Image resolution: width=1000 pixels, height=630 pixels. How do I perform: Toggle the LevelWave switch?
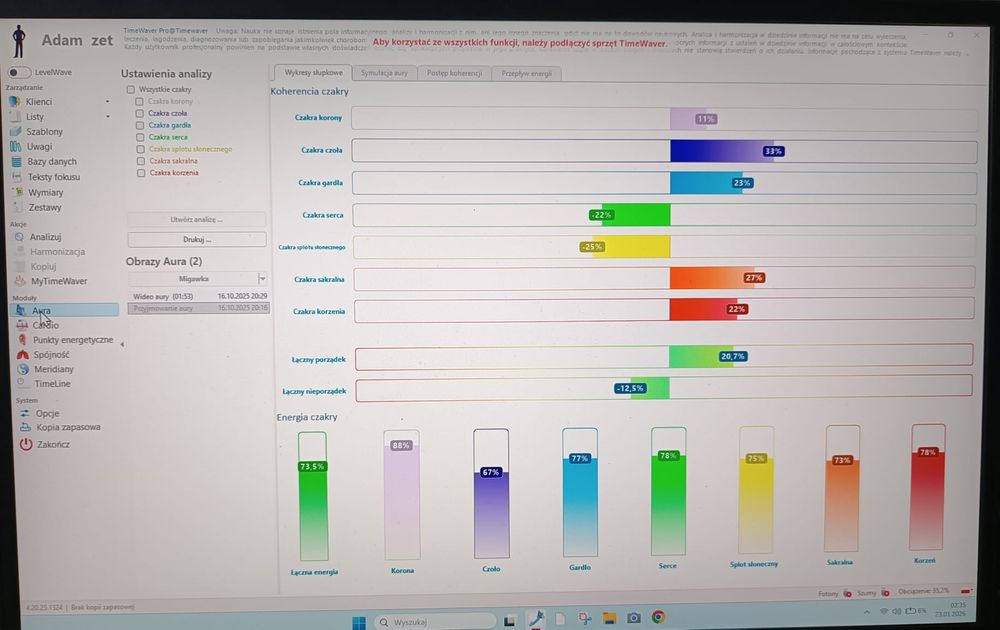(x=19, y=73)
